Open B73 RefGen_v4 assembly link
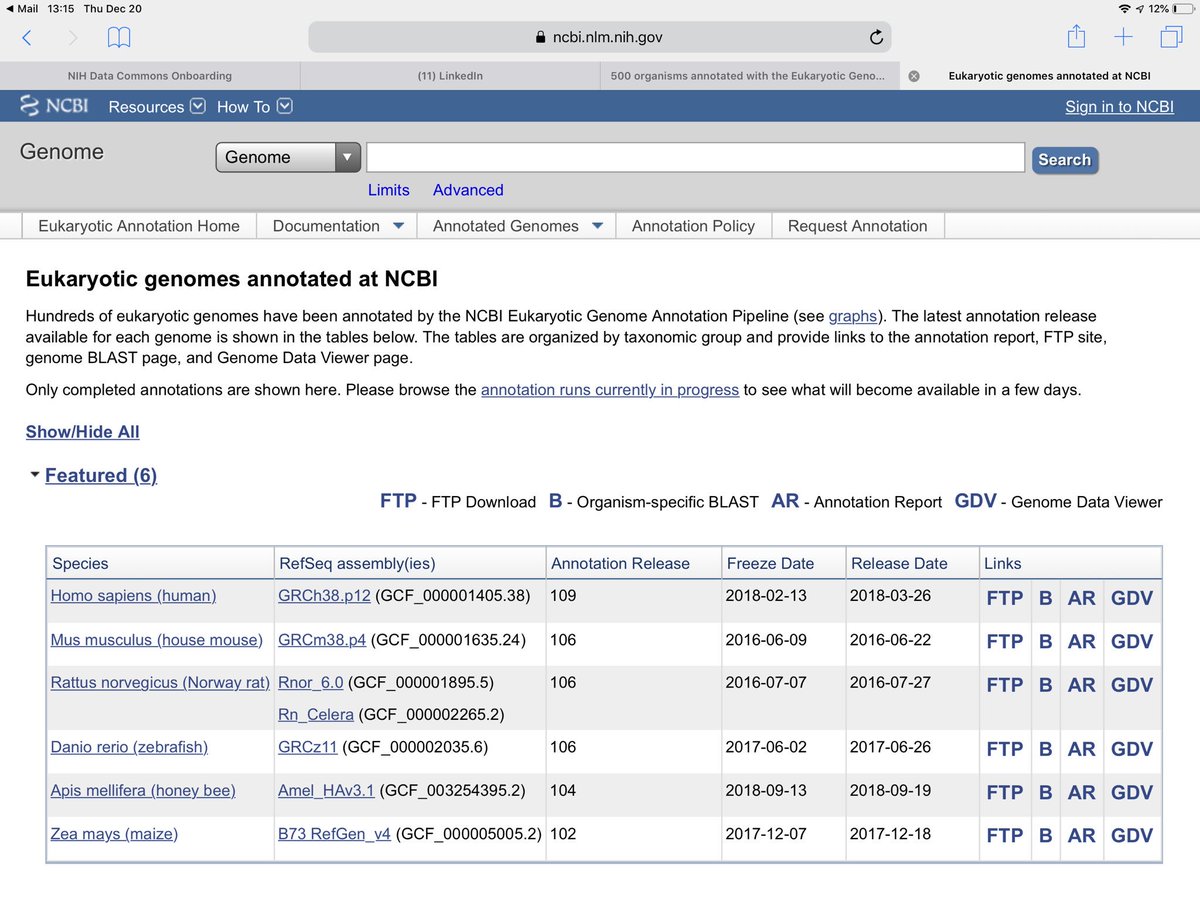 coord(334,834)
